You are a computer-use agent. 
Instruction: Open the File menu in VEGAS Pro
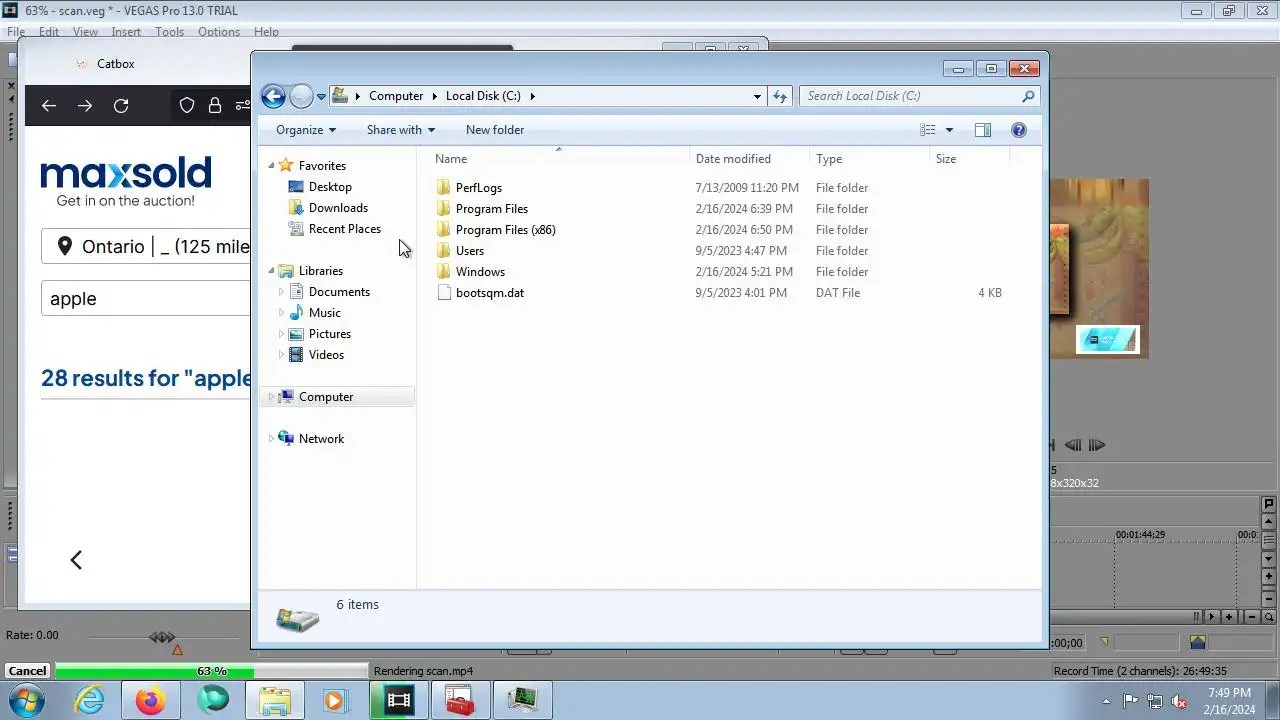click(x=16, y=32)
